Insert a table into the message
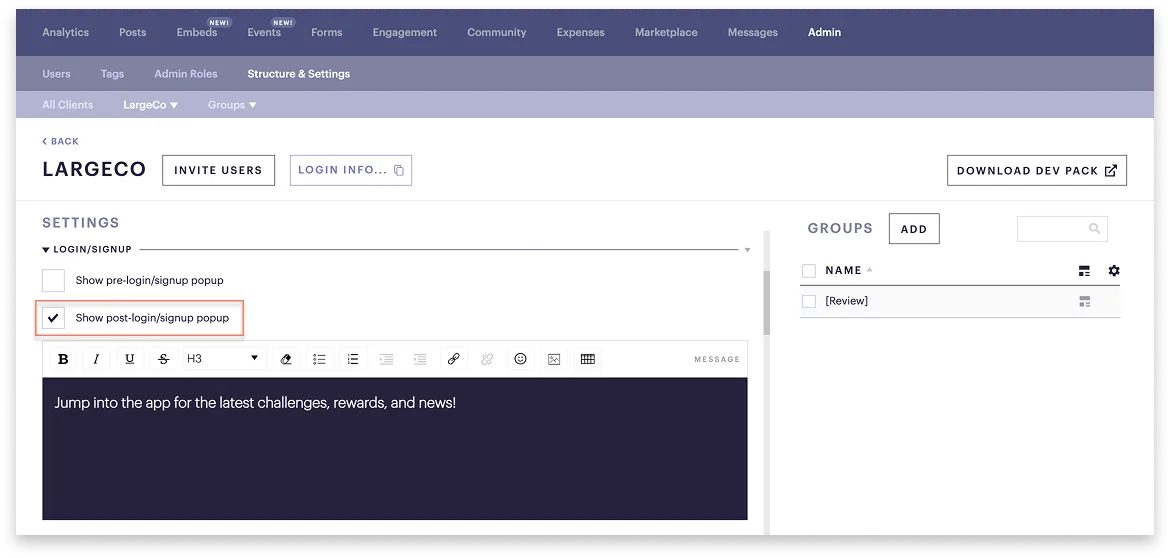Image resolution: width=1170 pixels, height=558 pixels. [x=588, y=359]
